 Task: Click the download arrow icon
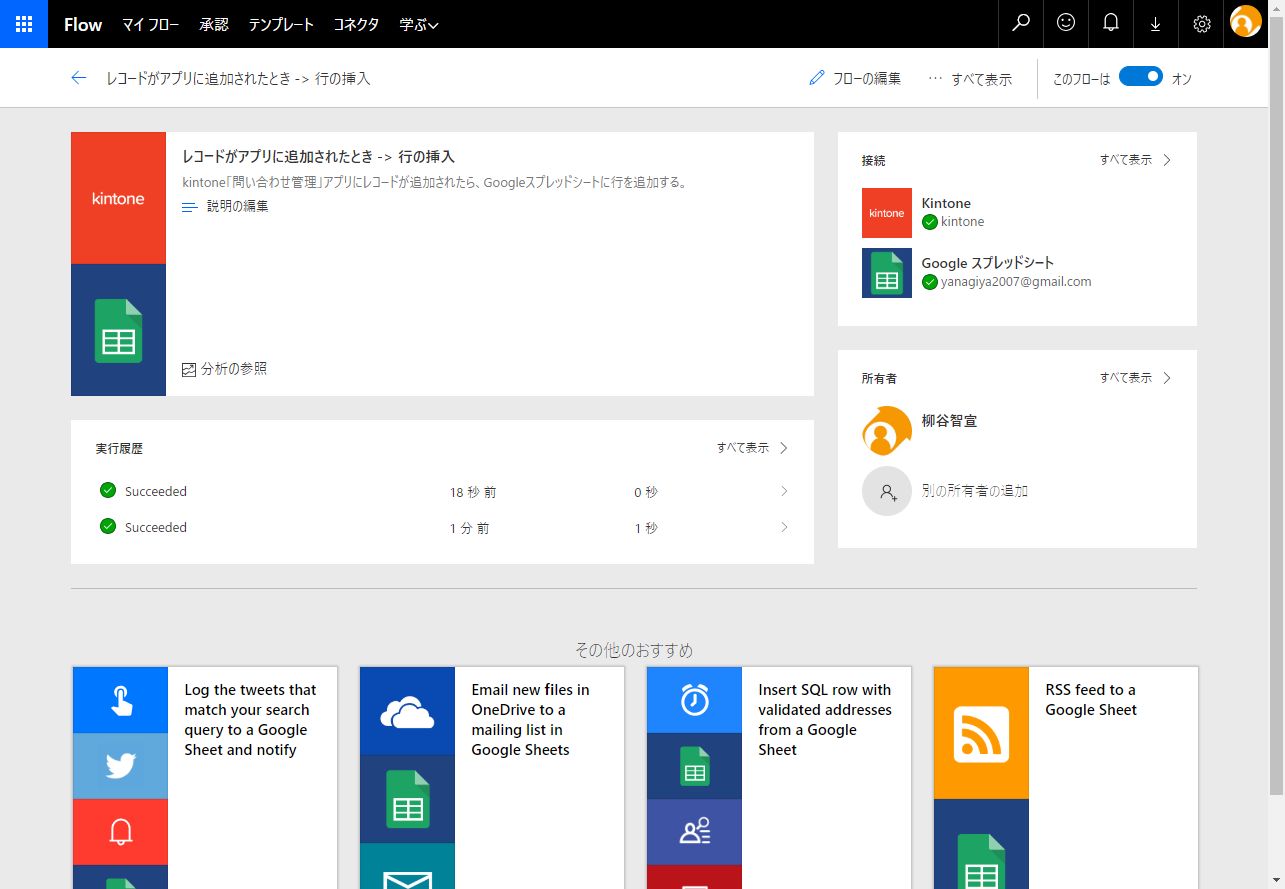click(1156, 24)
